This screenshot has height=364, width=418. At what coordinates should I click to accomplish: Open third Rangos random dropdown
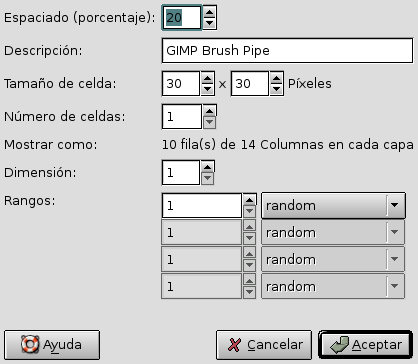[333, 259]
